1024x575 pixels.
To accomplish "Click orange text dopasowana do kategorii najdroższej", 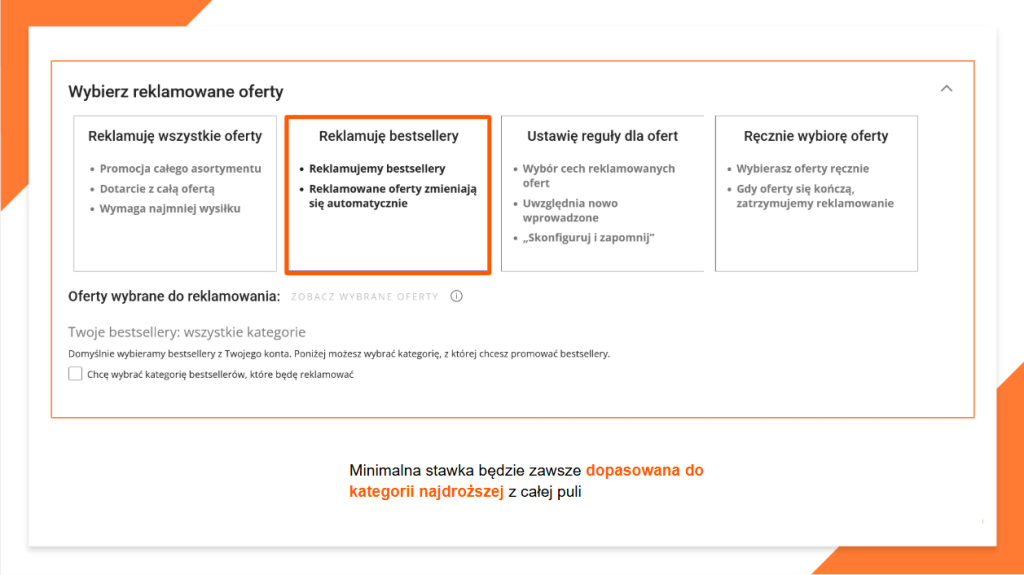I will (526, 481).
